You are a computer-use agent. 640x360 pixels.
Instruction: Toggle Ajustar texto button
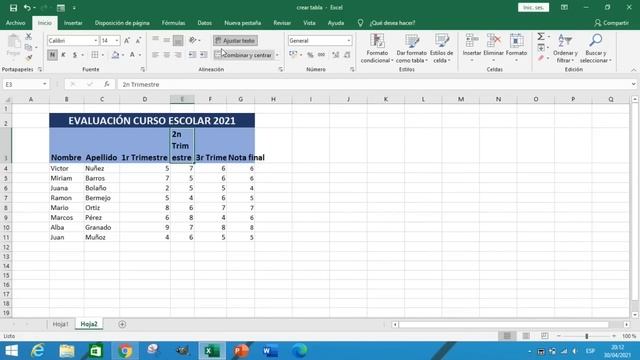(235, 40)
